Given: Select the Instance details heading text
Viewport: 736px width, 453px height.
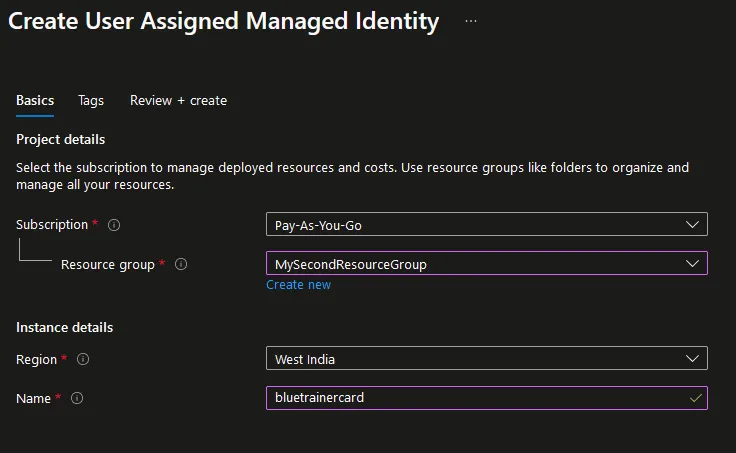Looking at the screenshot, I should (x=64, y=327).
